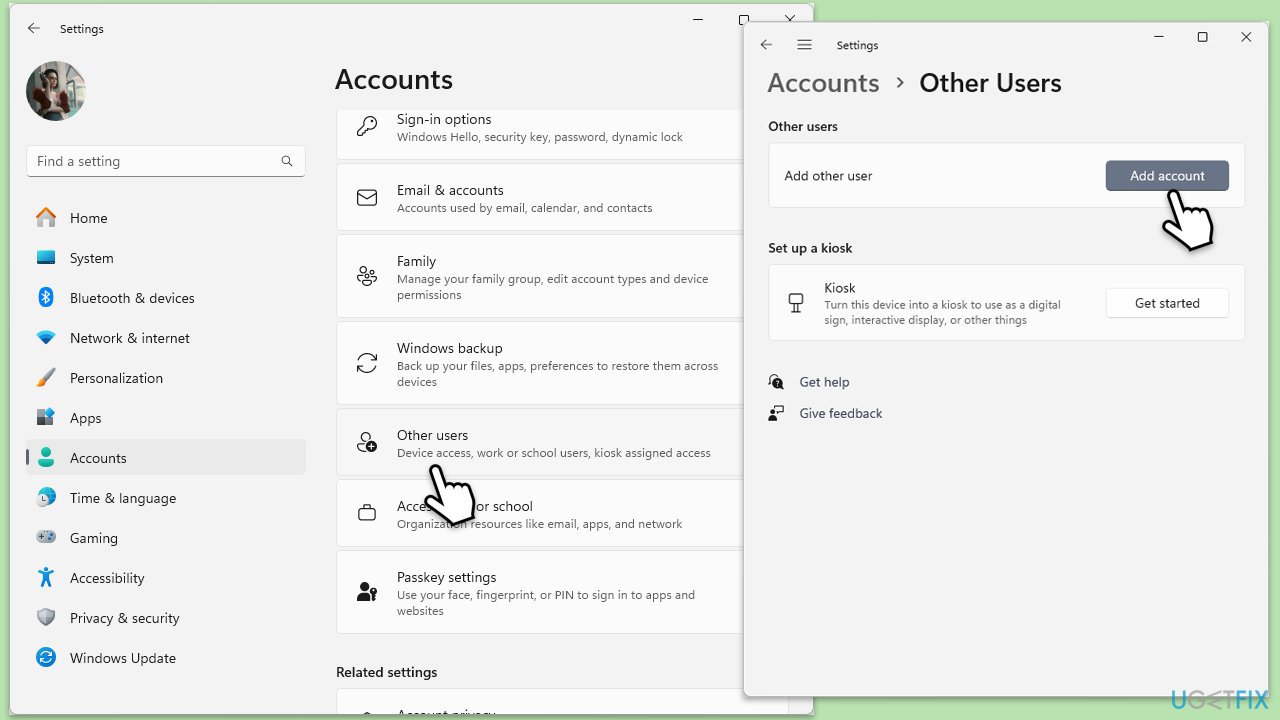Go back in the Other Users window
The image size is (1280, 720).
[x=766, y=45]
